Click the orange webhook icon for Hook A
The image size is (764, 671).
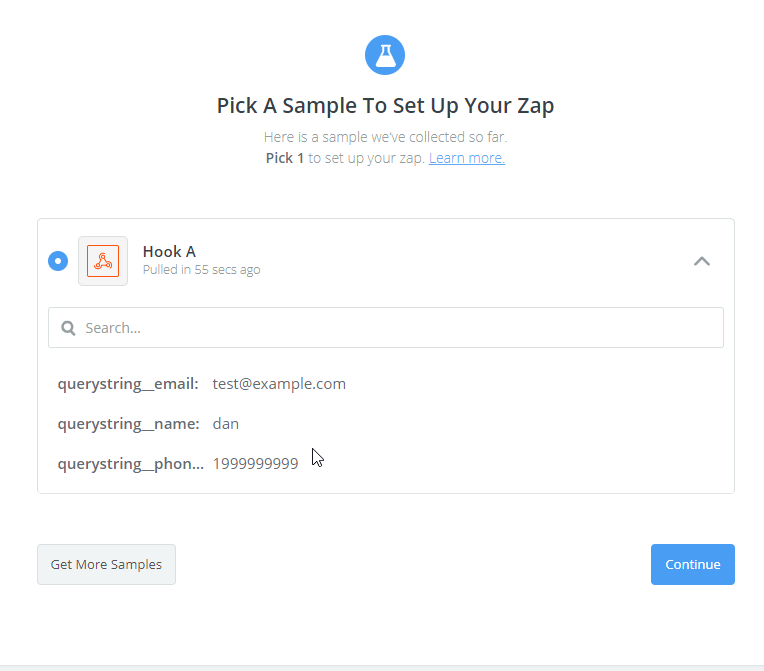coord(103,261)
